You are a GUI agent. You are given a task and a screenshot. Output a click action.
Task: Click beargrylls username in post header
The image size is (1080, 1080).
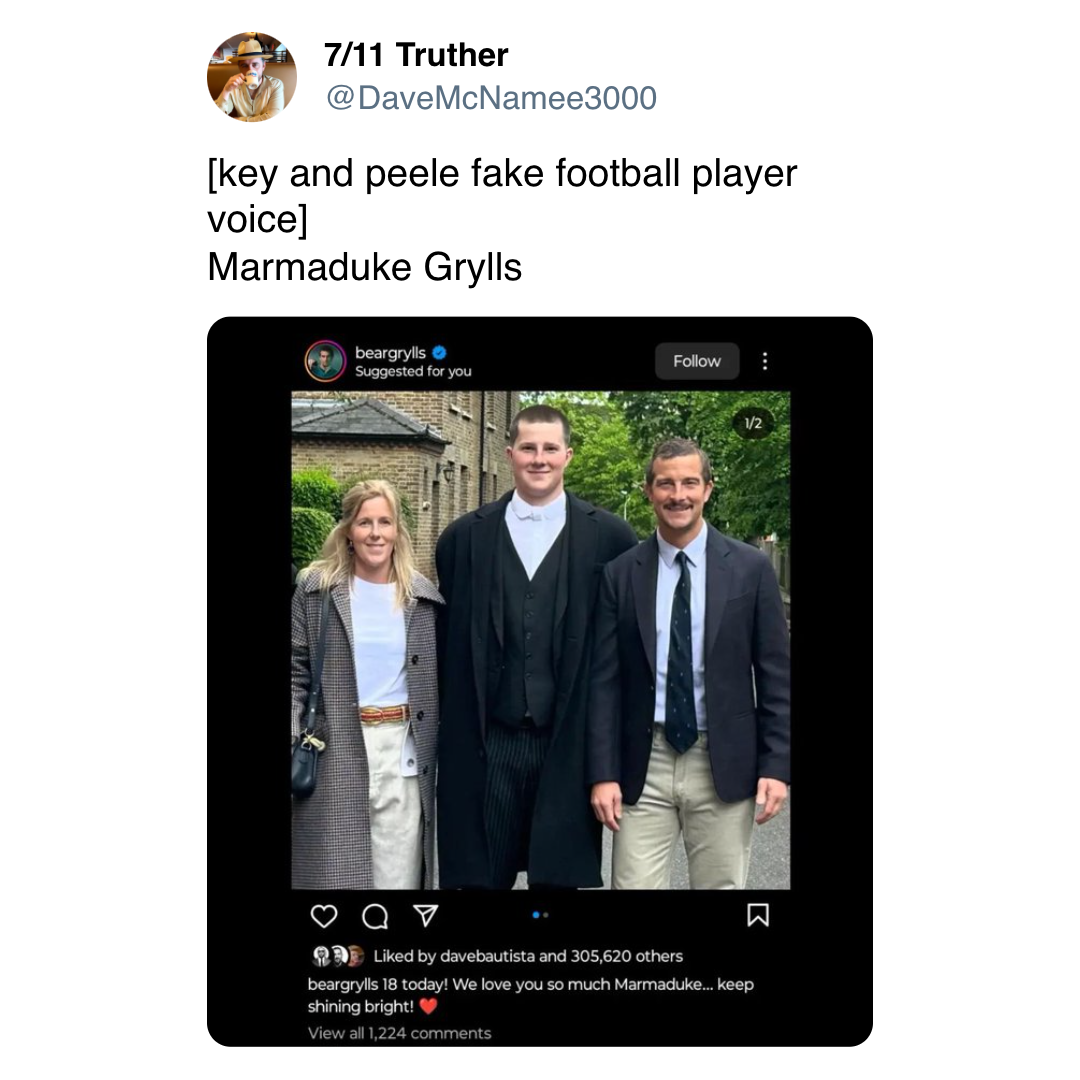[391, 353]
